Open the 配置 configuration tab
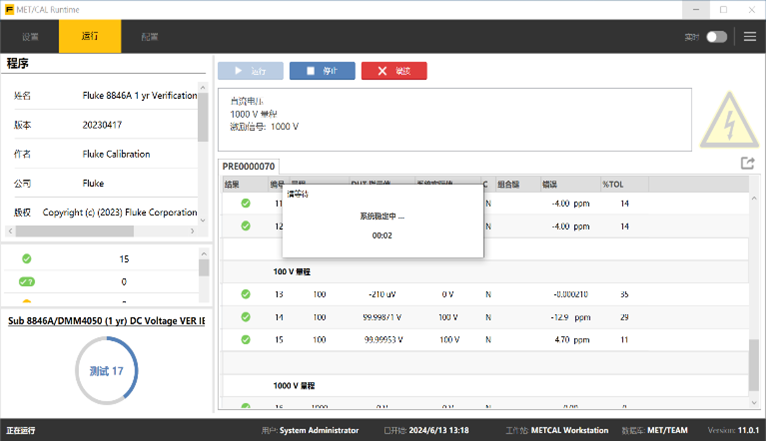The image size is (766, 441). (149, 37)
